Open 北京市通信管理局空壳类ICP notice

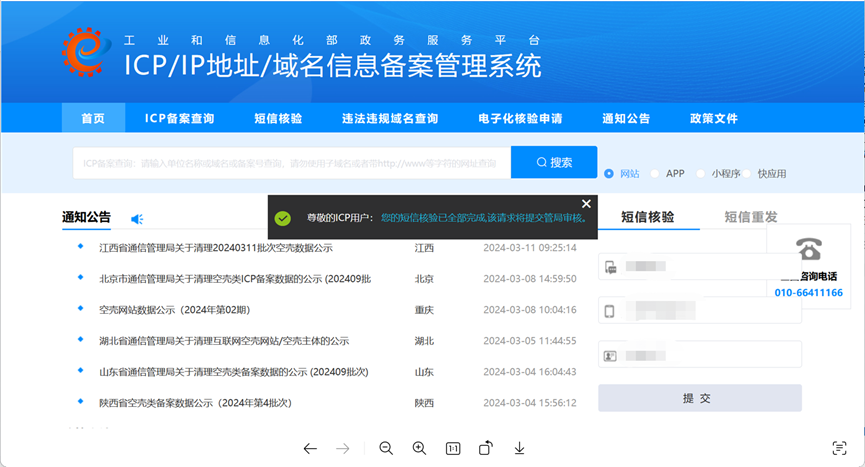point(235,279)
